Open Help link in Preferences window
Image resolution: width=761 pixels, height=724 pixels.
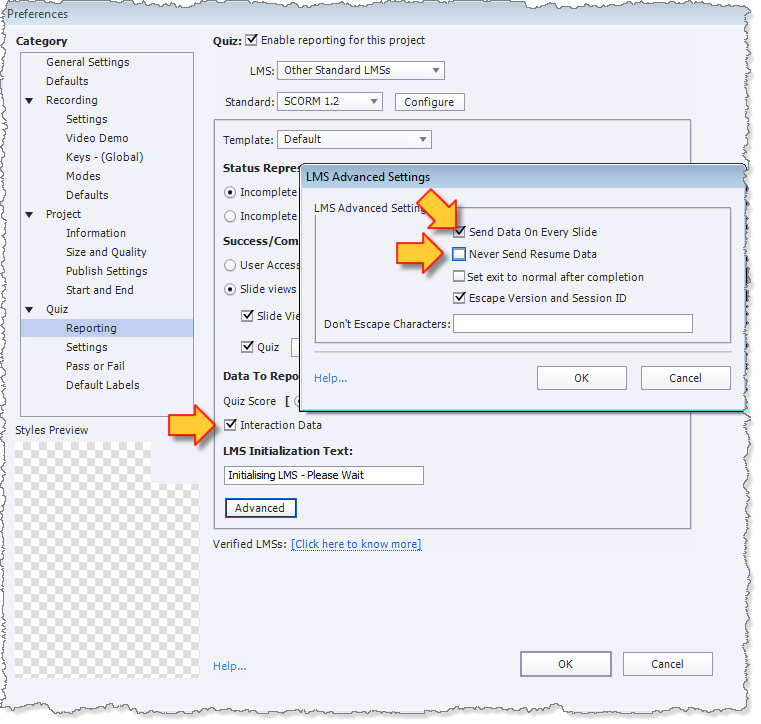coord(230,666)
